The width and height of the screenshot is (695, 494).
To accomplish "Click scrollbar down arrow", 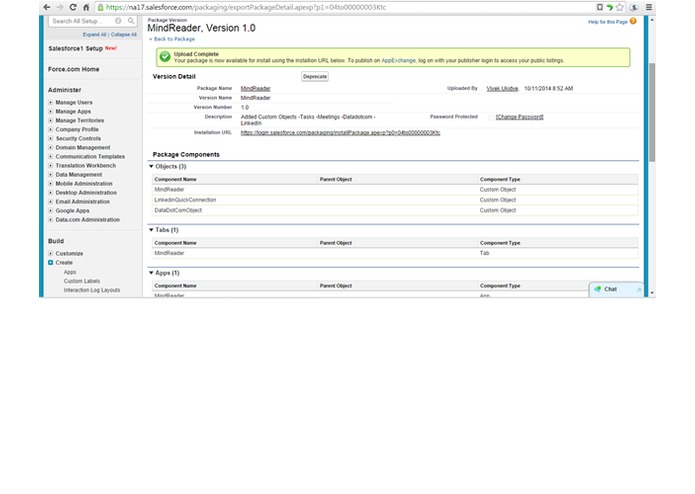I will (652, 293).
